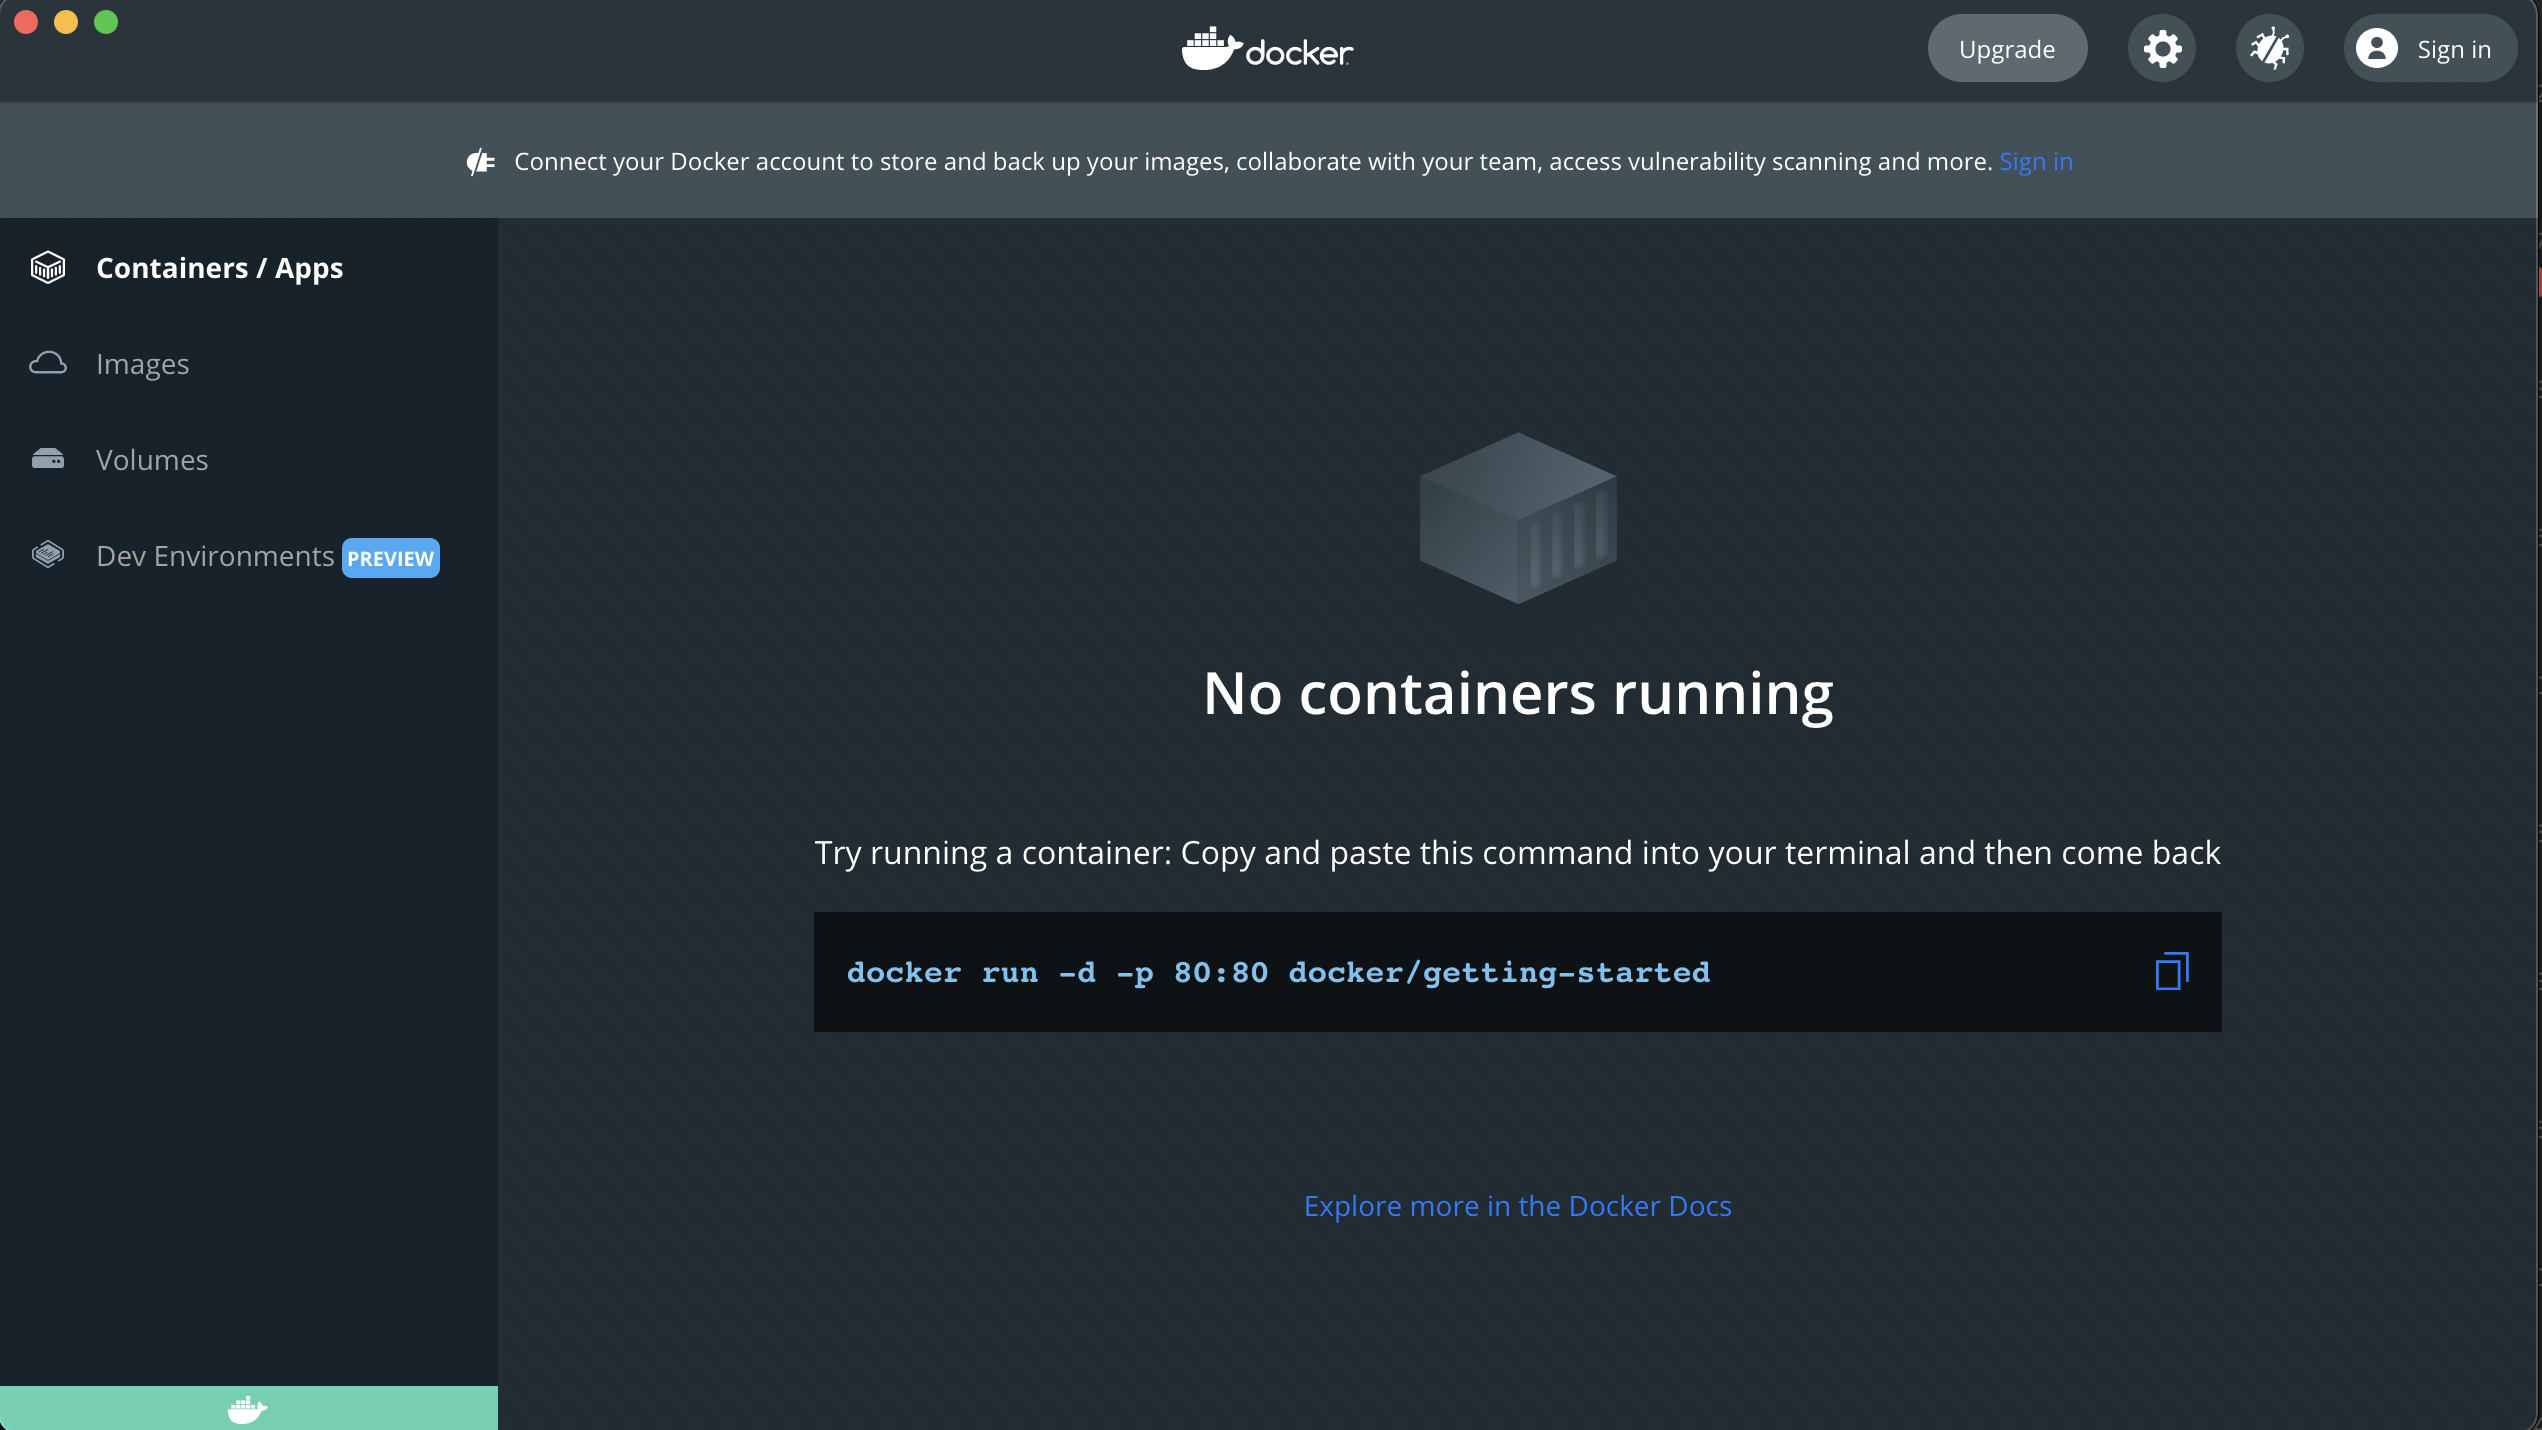This screenshot has height=1430, width=2542.
Task: Click the Docker logo in header
Action: click(x=1267, y=49)
